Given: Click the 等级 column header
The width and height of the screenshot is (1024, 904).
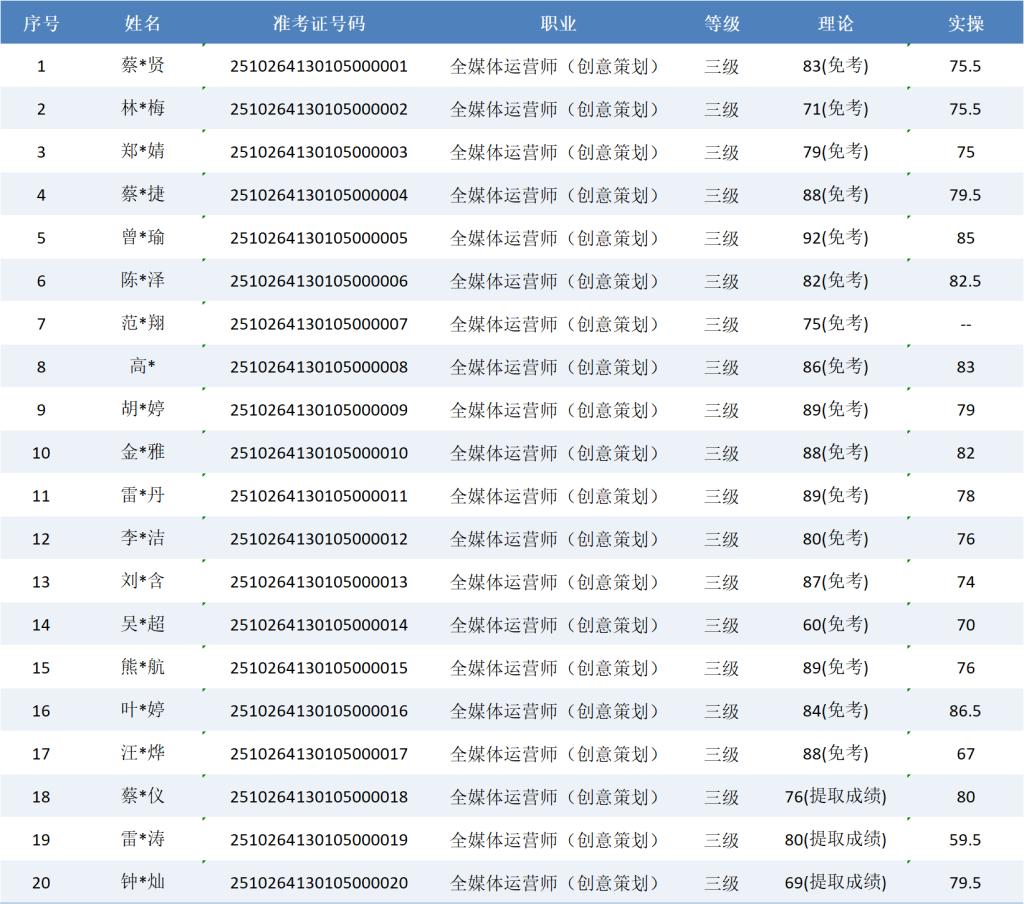Looking at the screenshot, I should [721, 23].
